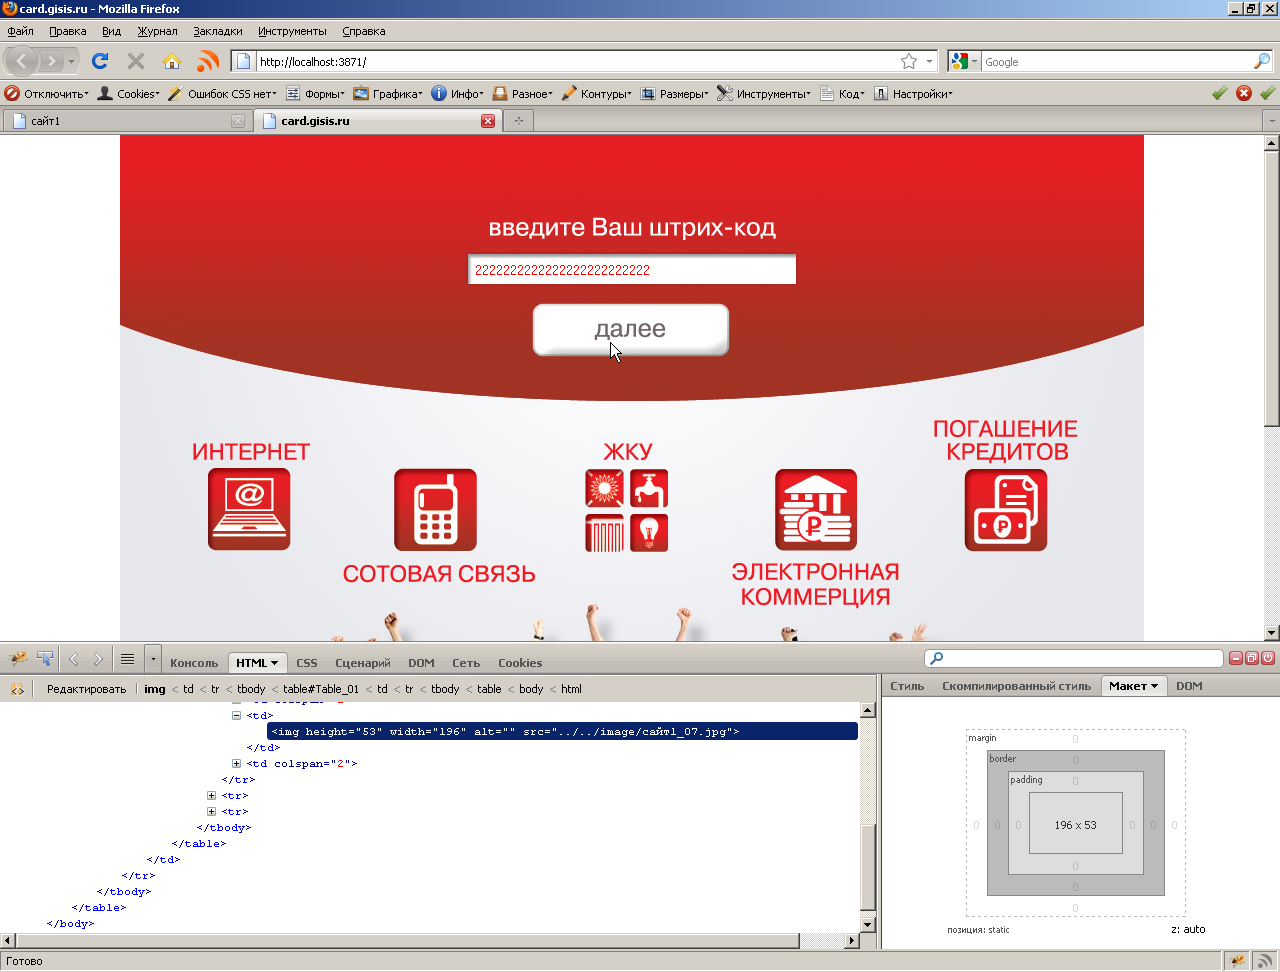Open the Firebug console dropdown arrow
Screen dimensions: 1280x972
[x=152, y=659]
